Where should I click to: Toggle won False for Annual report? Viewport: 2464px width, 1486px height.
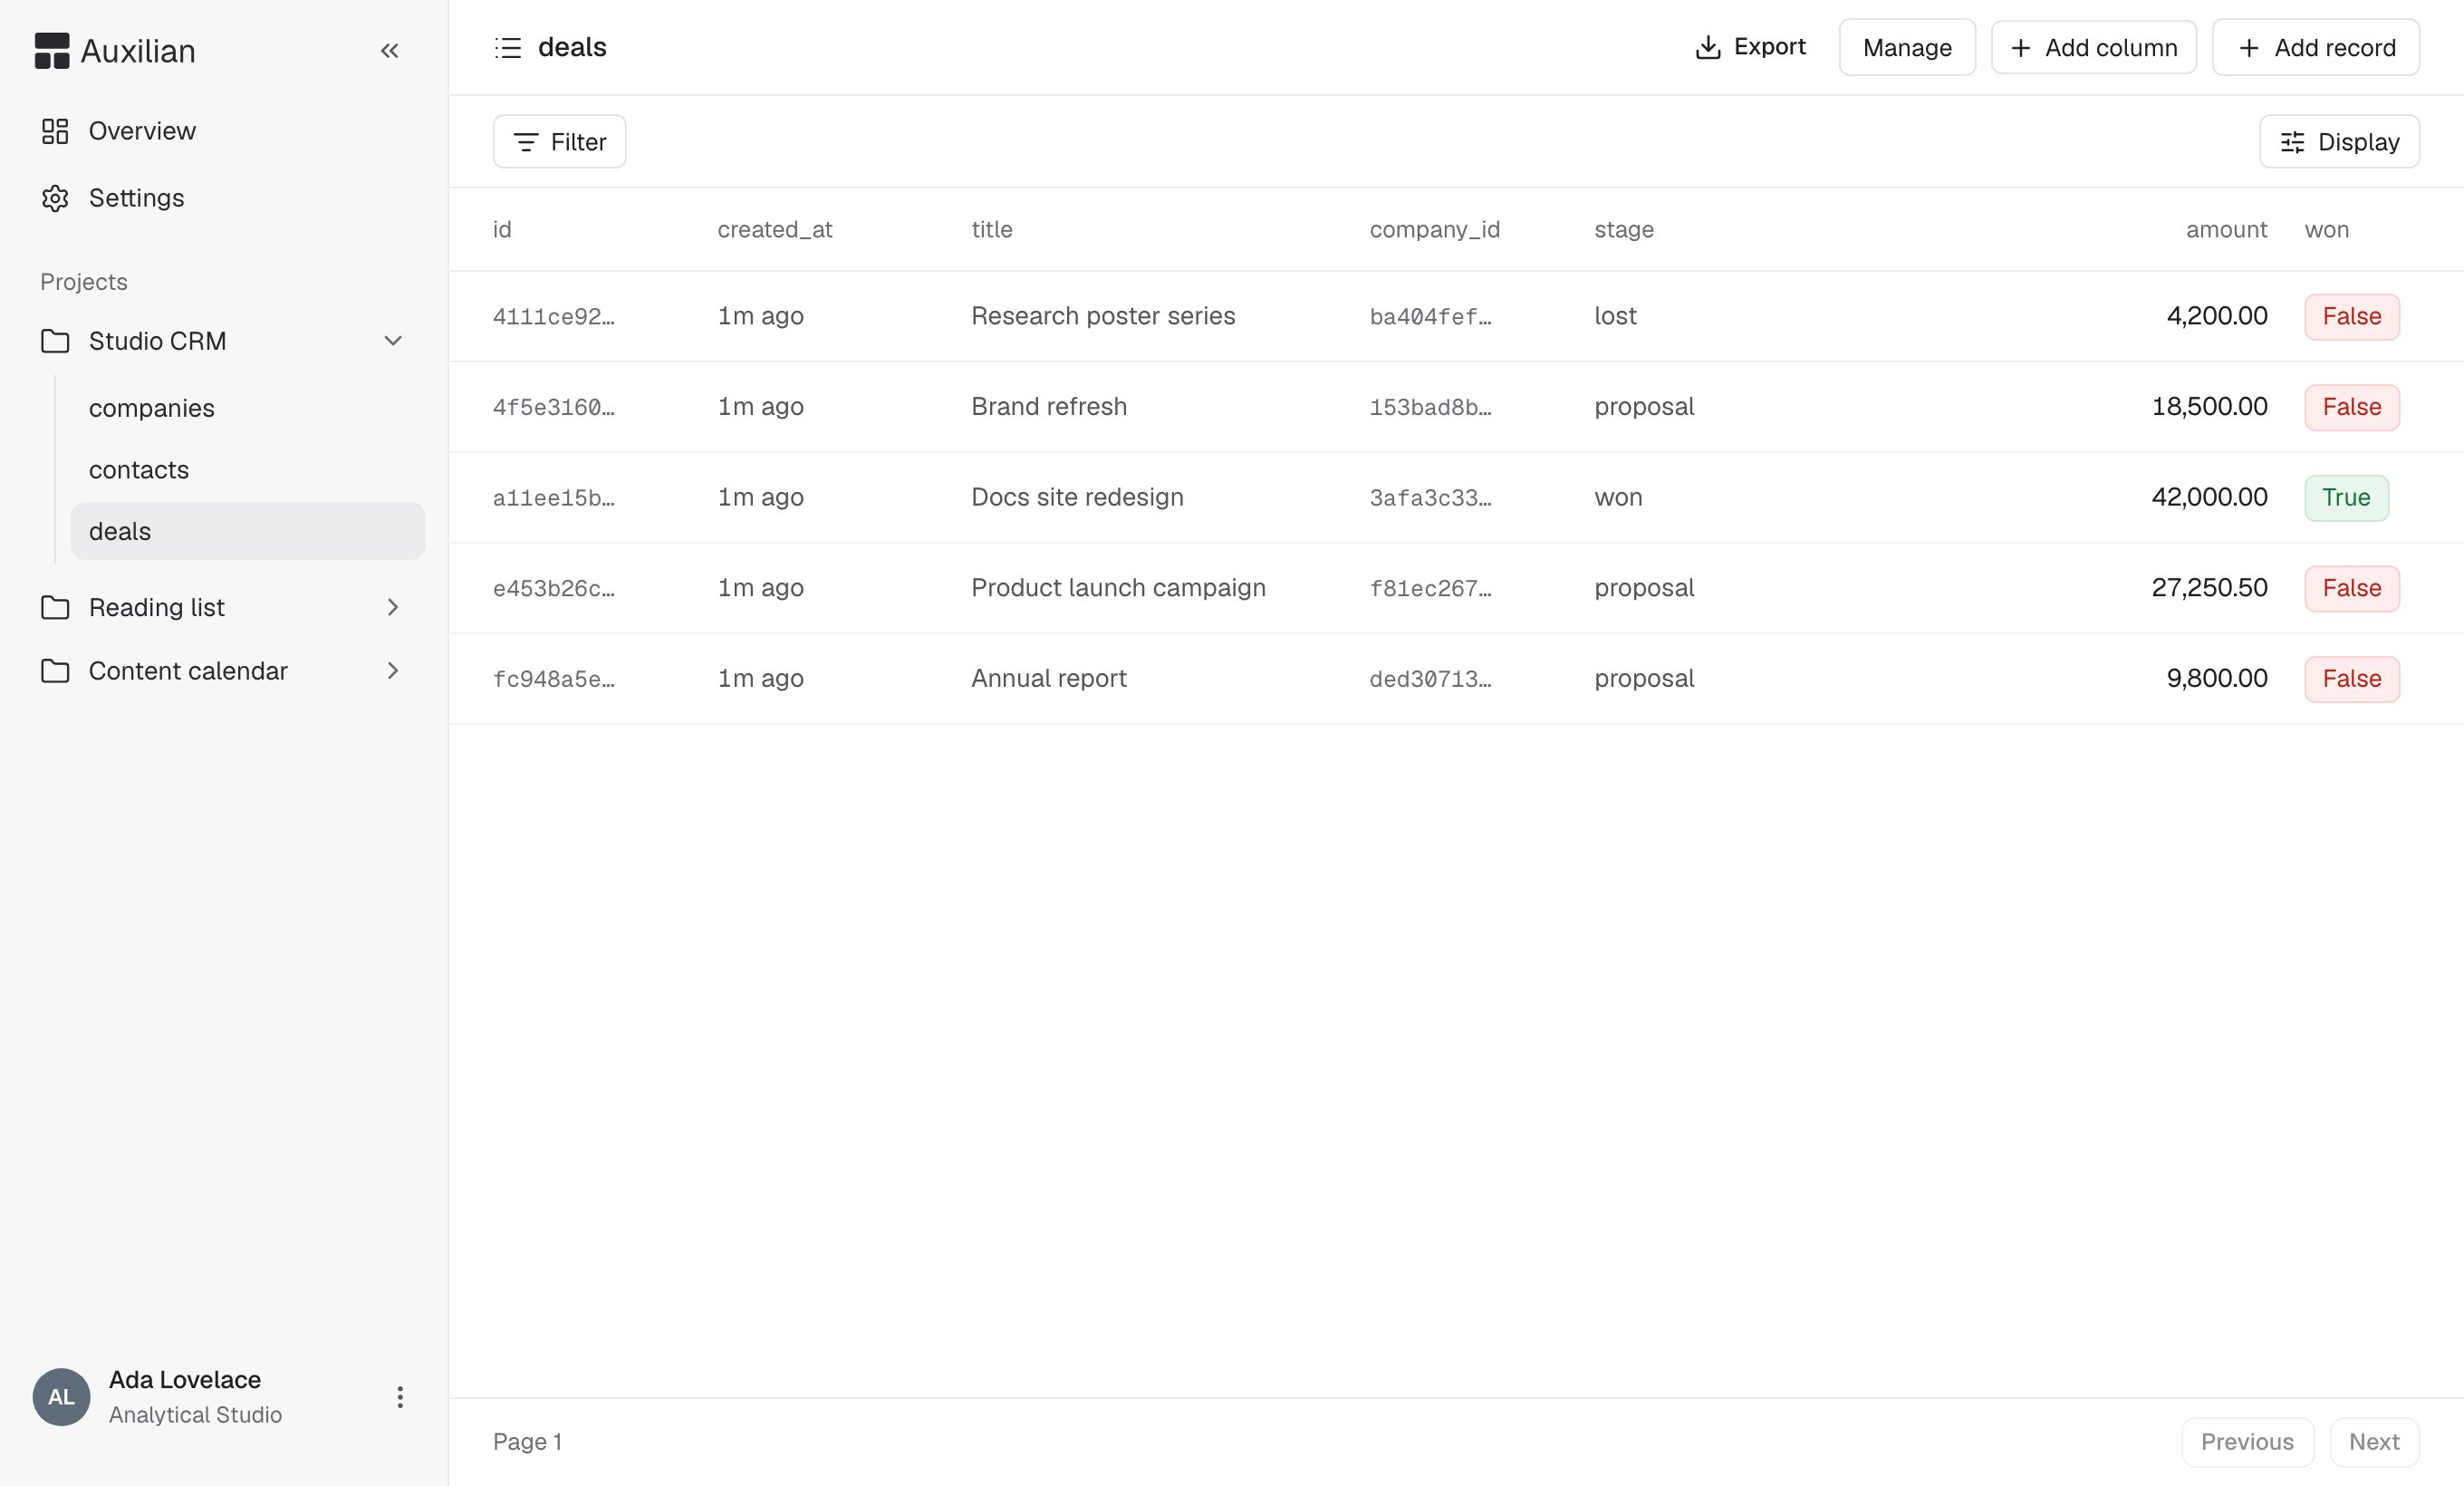coord(2352,679)
